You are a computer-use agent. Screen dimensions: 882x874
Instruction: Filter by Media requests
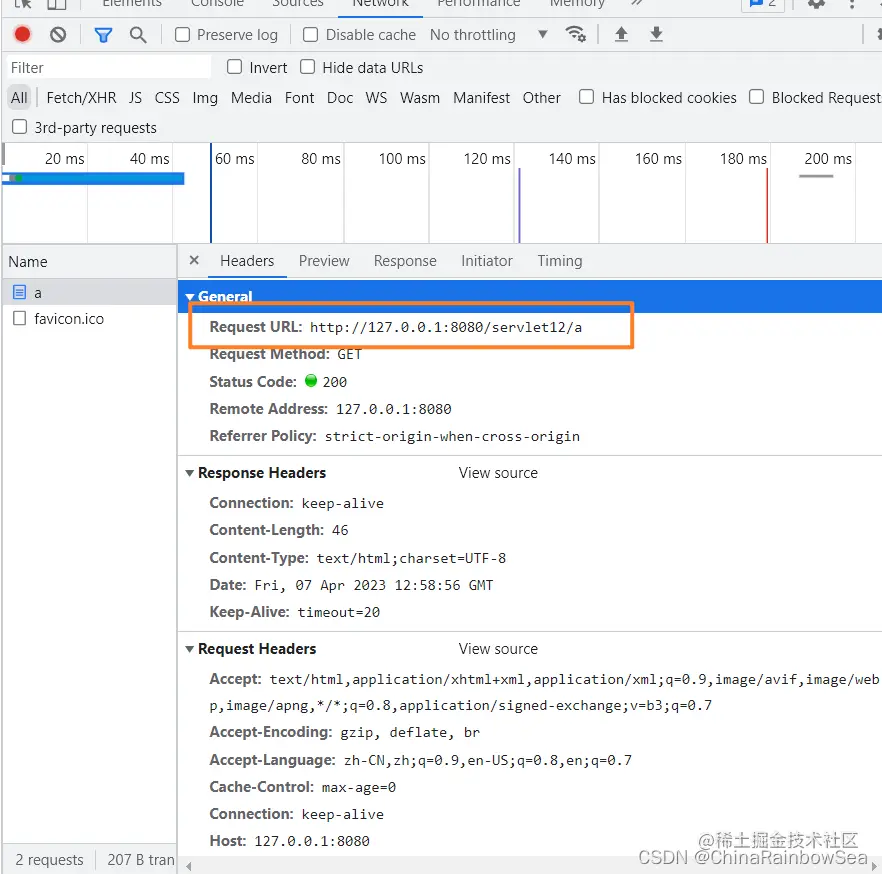(x=251, y=98)
